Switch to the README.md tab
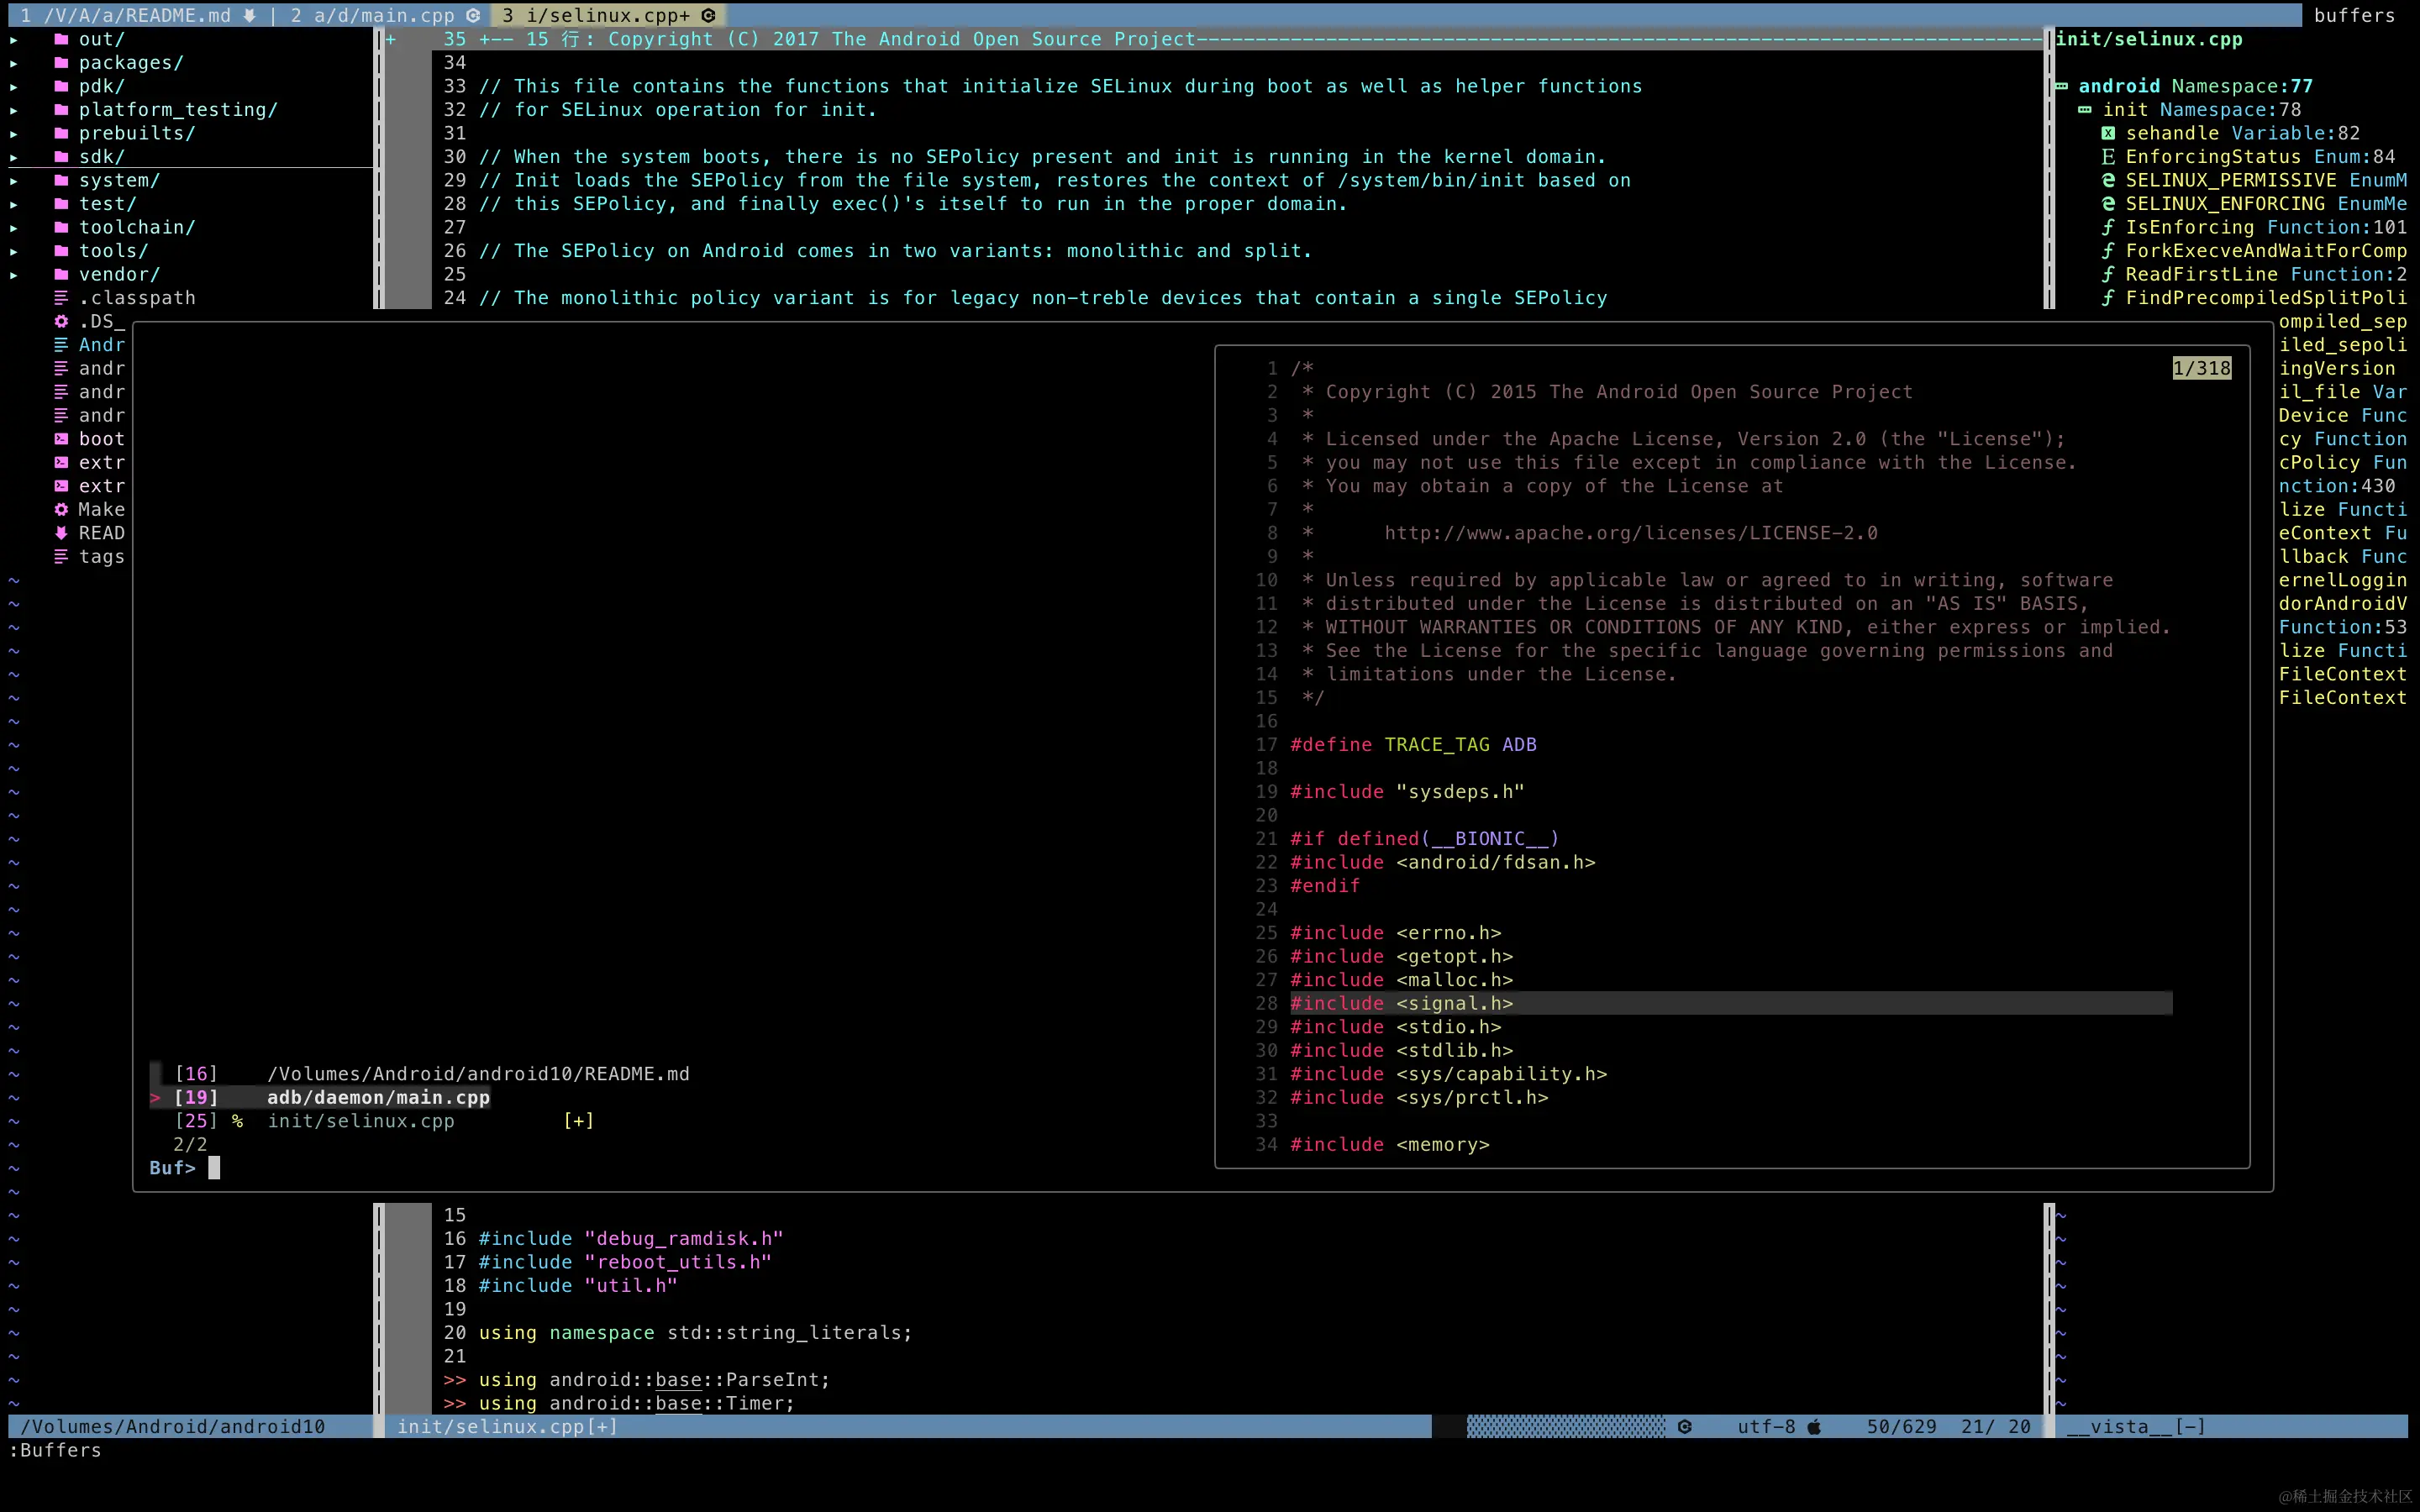The height and width of the screenshot is (1512, 2420). click(x=138, y=16)
